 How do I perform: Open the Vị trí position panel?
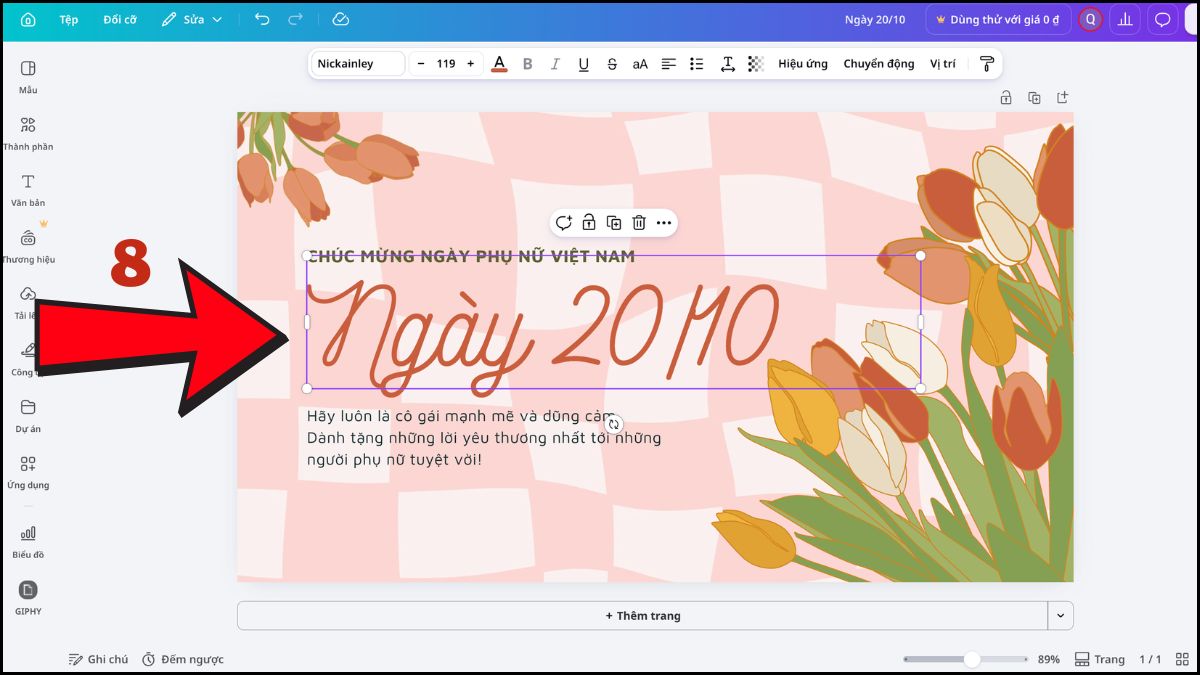coord(943,64)
